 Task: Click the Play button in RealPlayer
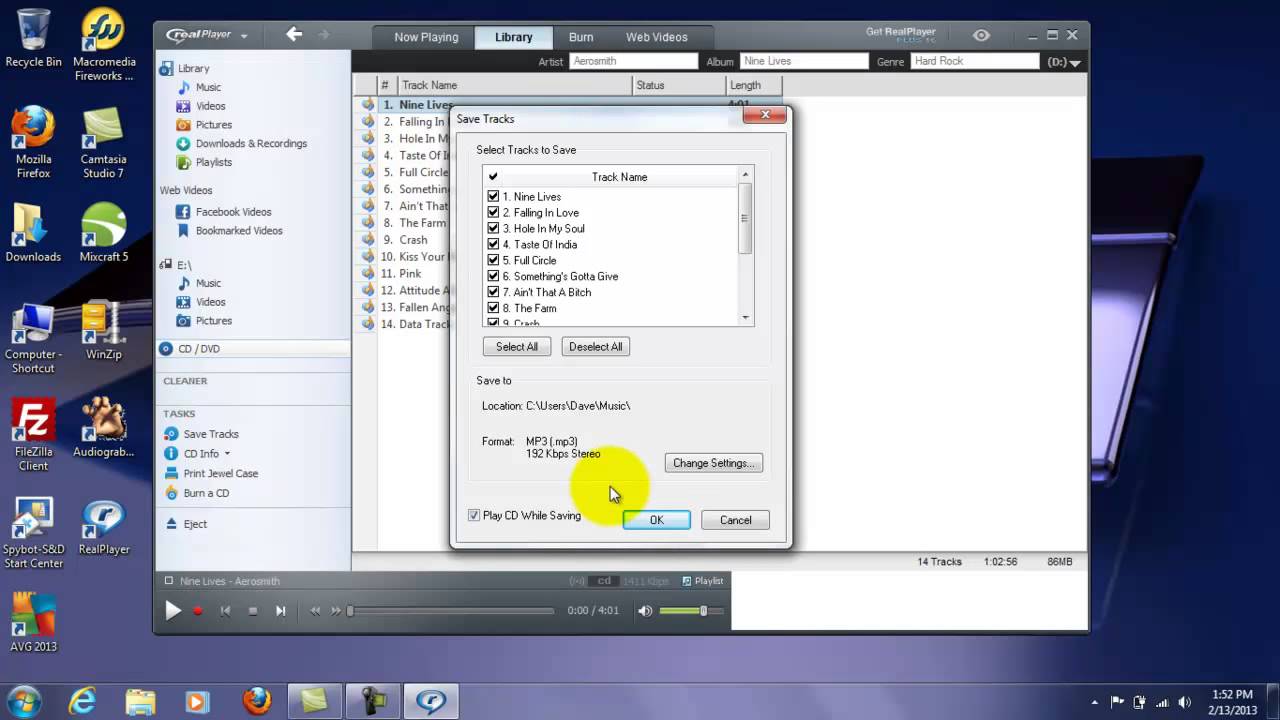click(173, 611)
